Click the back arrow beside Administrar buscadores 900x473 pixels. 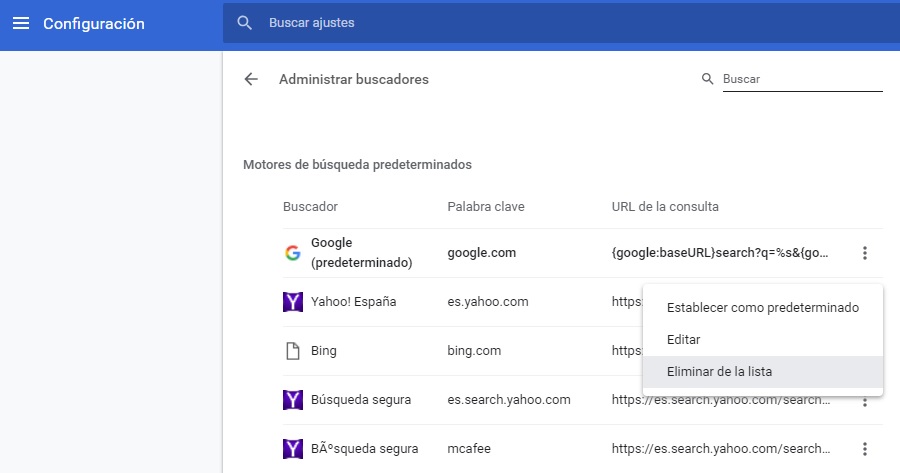[251, 79]
